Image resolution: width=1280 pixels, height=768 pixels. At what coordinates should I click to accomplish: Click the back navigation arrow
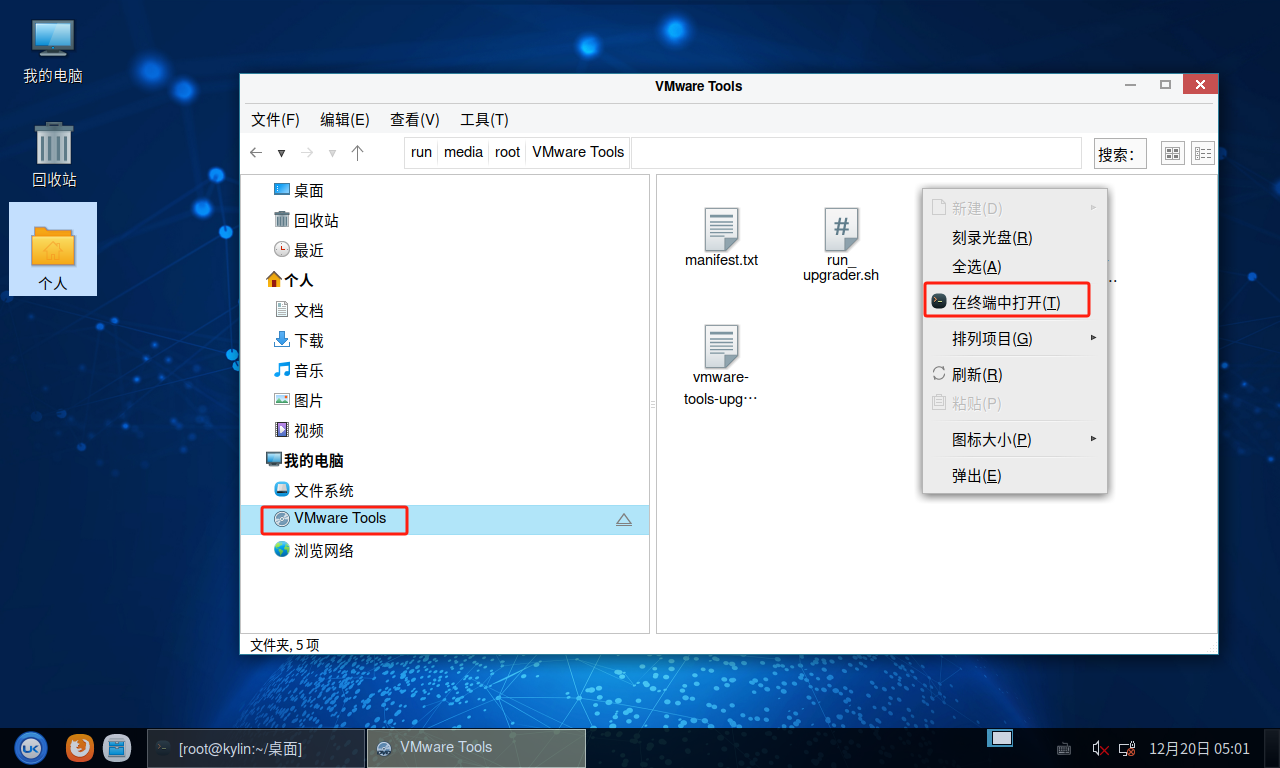256,153
